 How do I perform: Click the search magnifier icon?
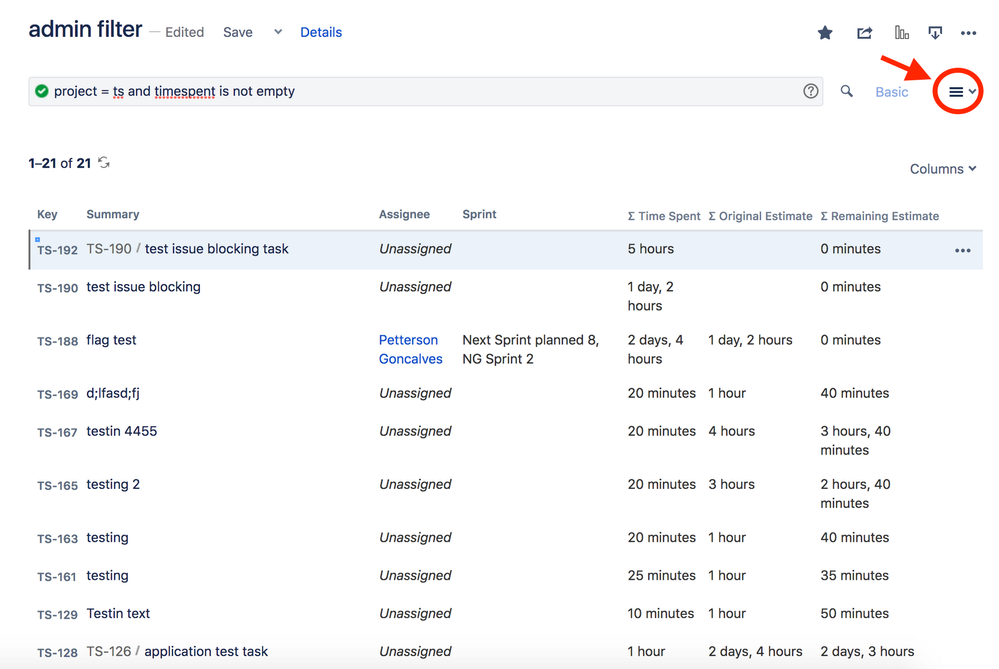click(x=847, y=91)
